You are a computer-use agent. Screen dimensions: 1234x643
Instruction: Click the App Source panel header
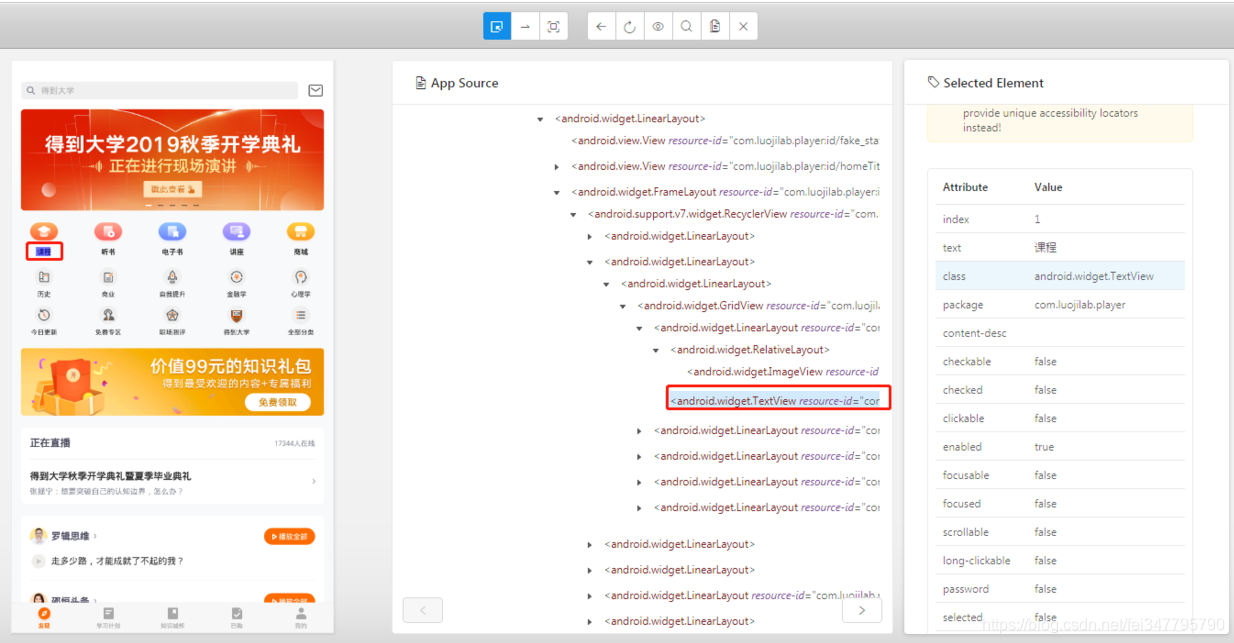pos(456,83)
